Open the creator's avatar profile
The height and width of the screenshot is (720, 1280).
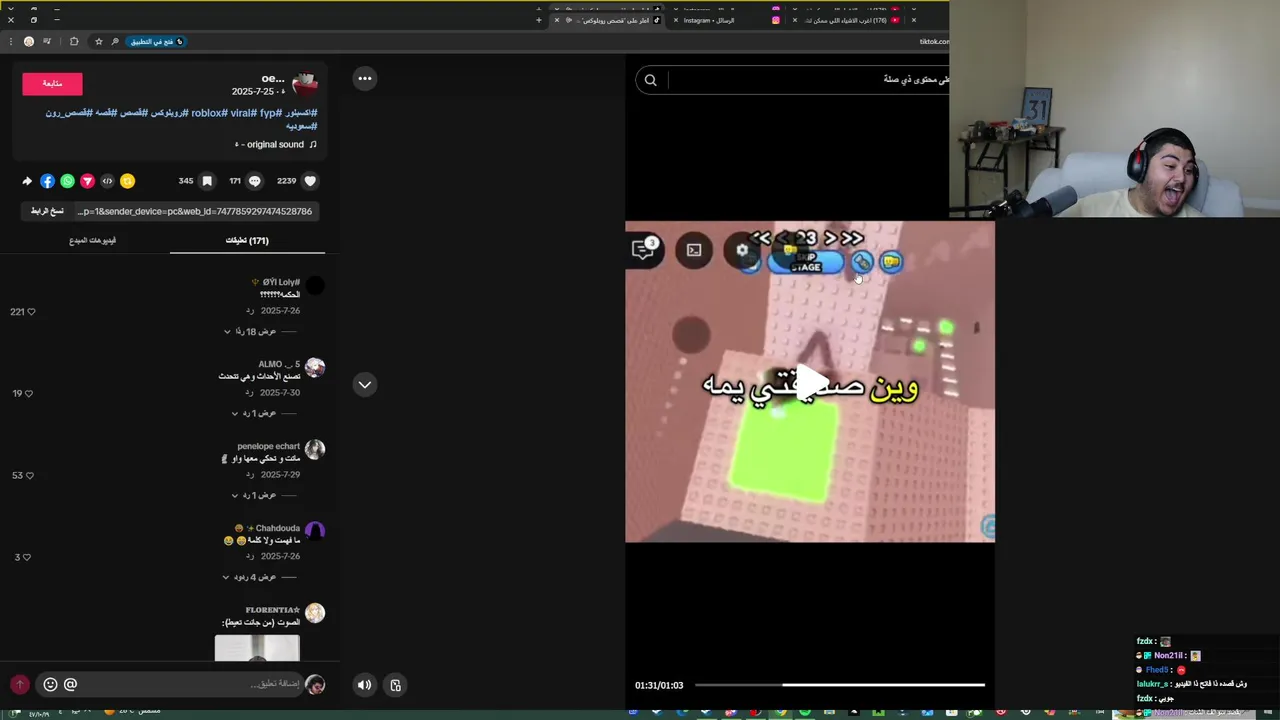coord(304,82)
